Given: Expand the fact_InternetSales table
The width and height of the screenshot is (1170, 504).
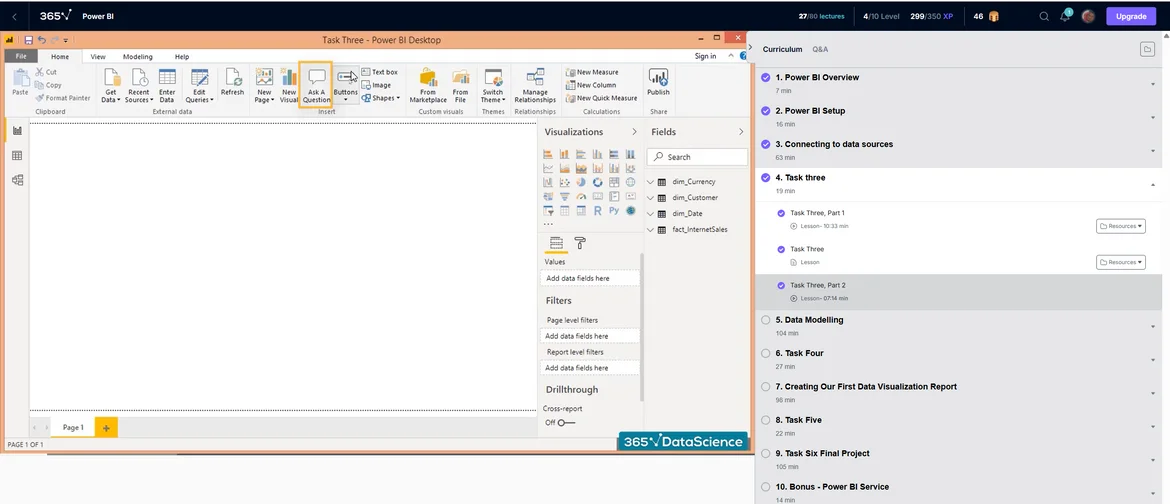Looking at the screenshot, I should (651, 230).
